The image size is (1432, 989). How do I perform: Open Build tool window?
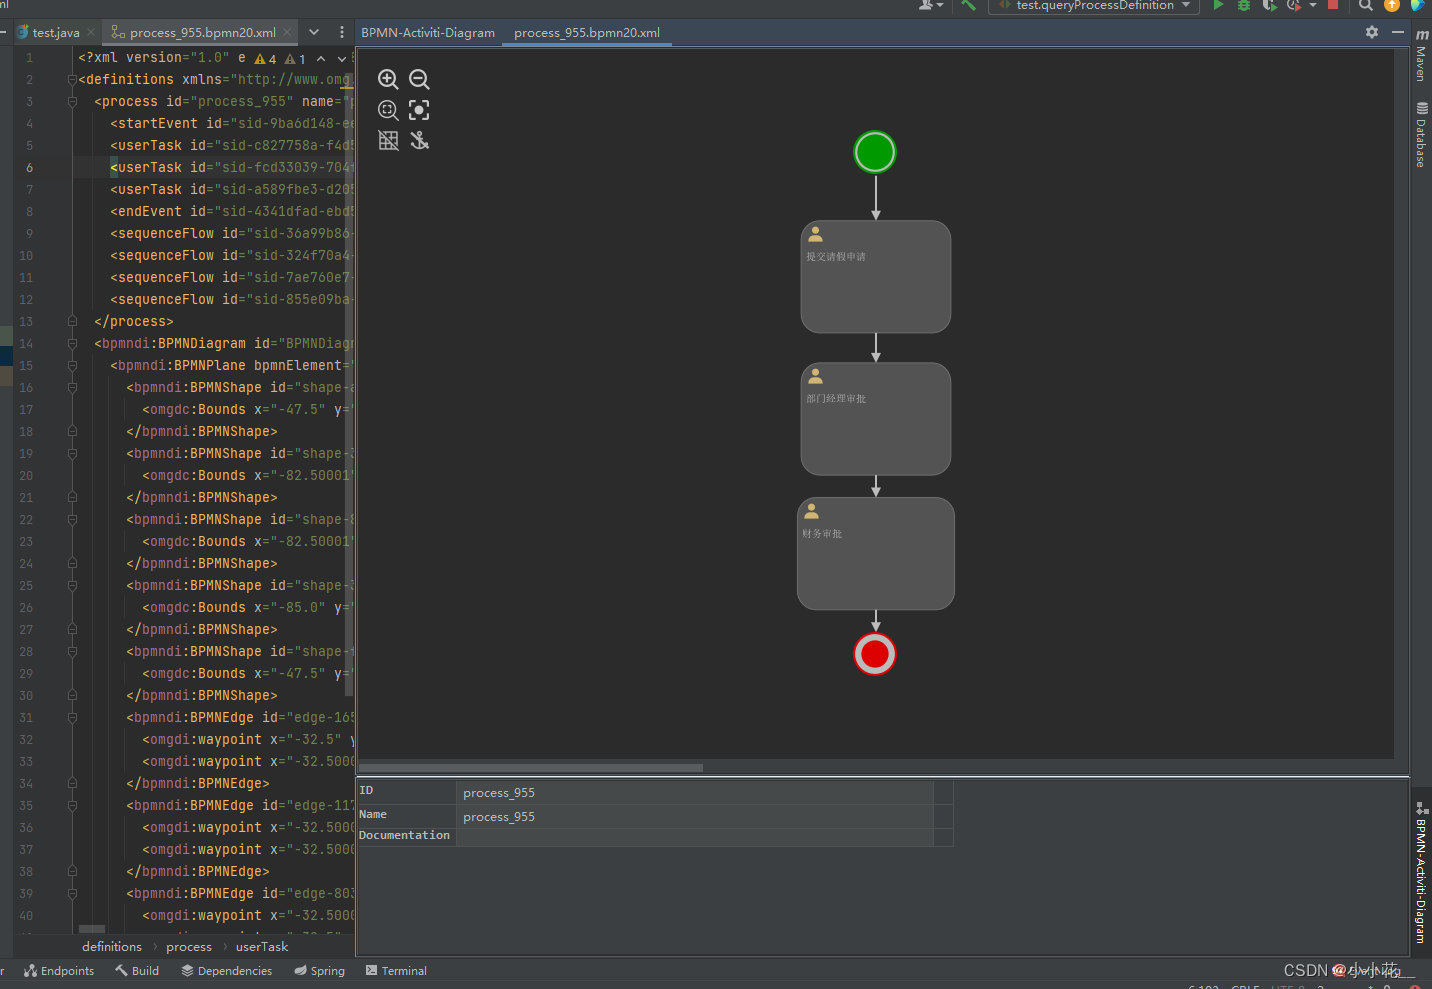(137, 971)
